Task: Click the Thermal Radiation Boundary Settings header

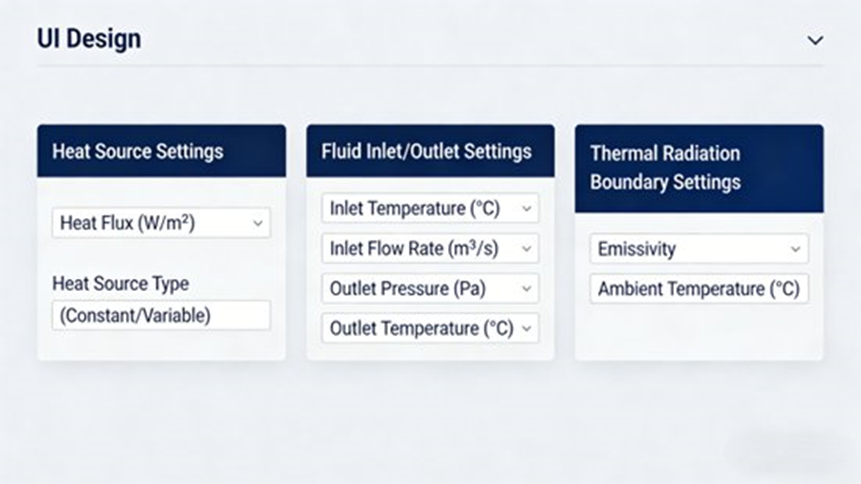Action: [698, 168]
